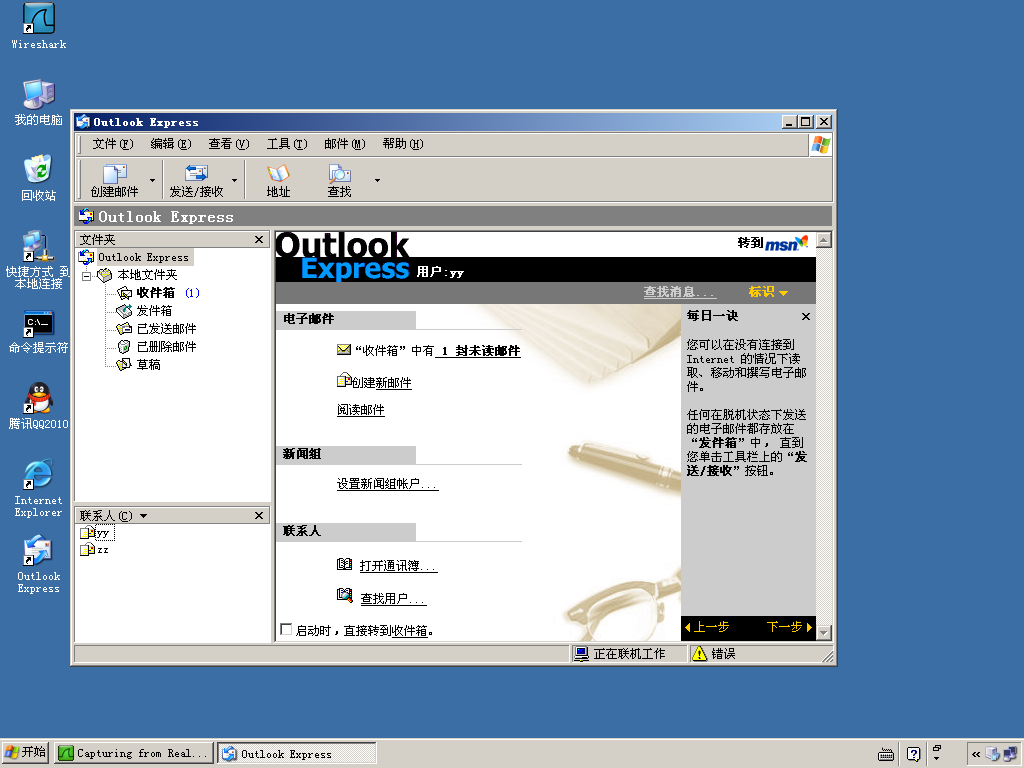Image resolution: width=1024 pixels, height=768 pixels.
Task: Select 腾讯QQ2010 desktop icon
Action: 39,406
